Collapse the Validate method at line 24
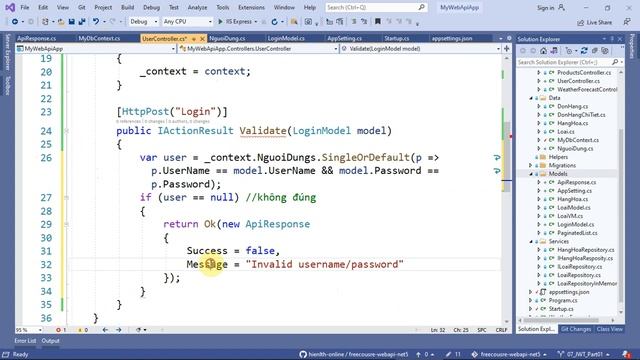 click(x=67, y=131)
